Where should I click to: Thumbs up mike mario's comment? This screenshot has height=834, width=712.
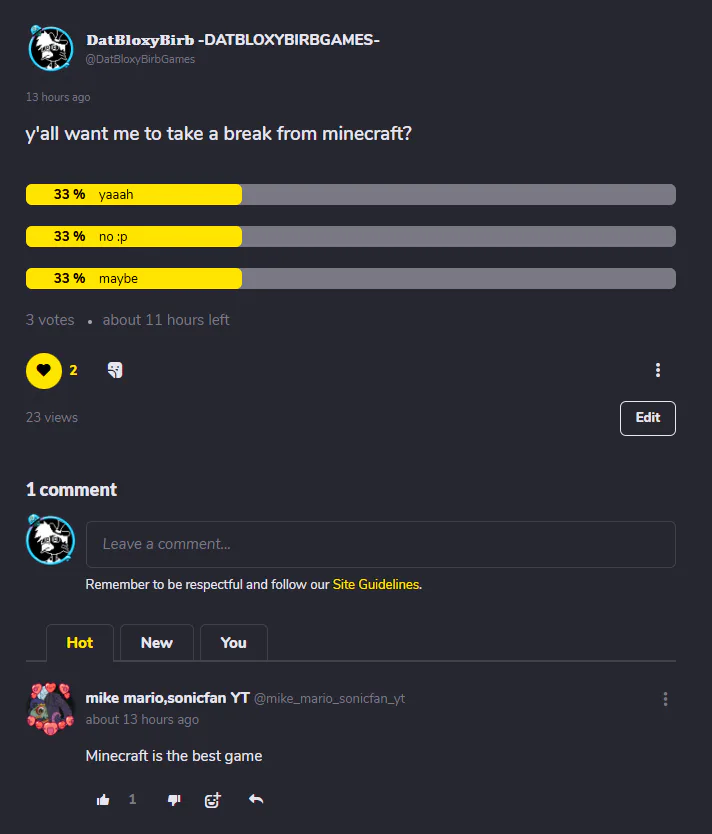[103, 799]
